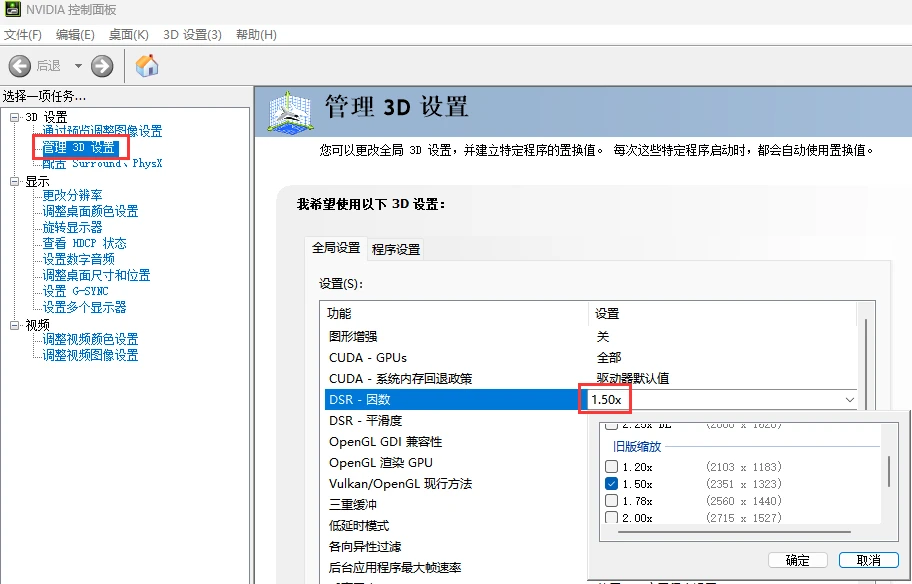912x584 pixels.
Task: Collapse the 3D 设置 tree node
Action: click(x=15, y=117)
